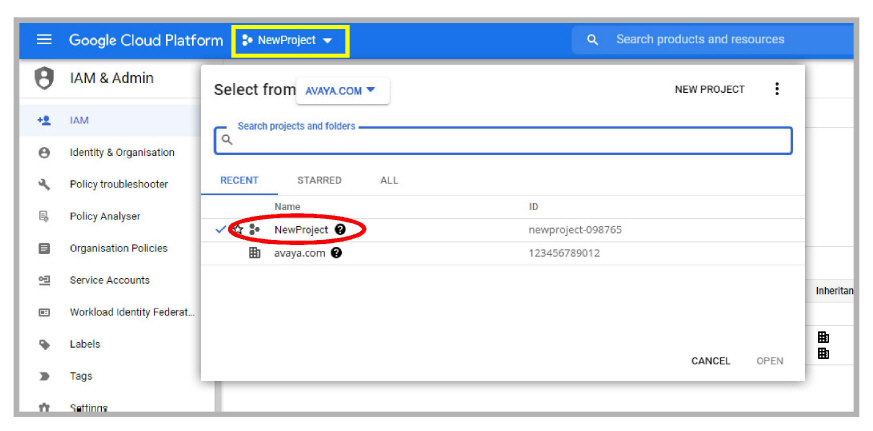The image size is (873, 431).
Task: Select the avaya.com organisation row
Action: [503, 253]
